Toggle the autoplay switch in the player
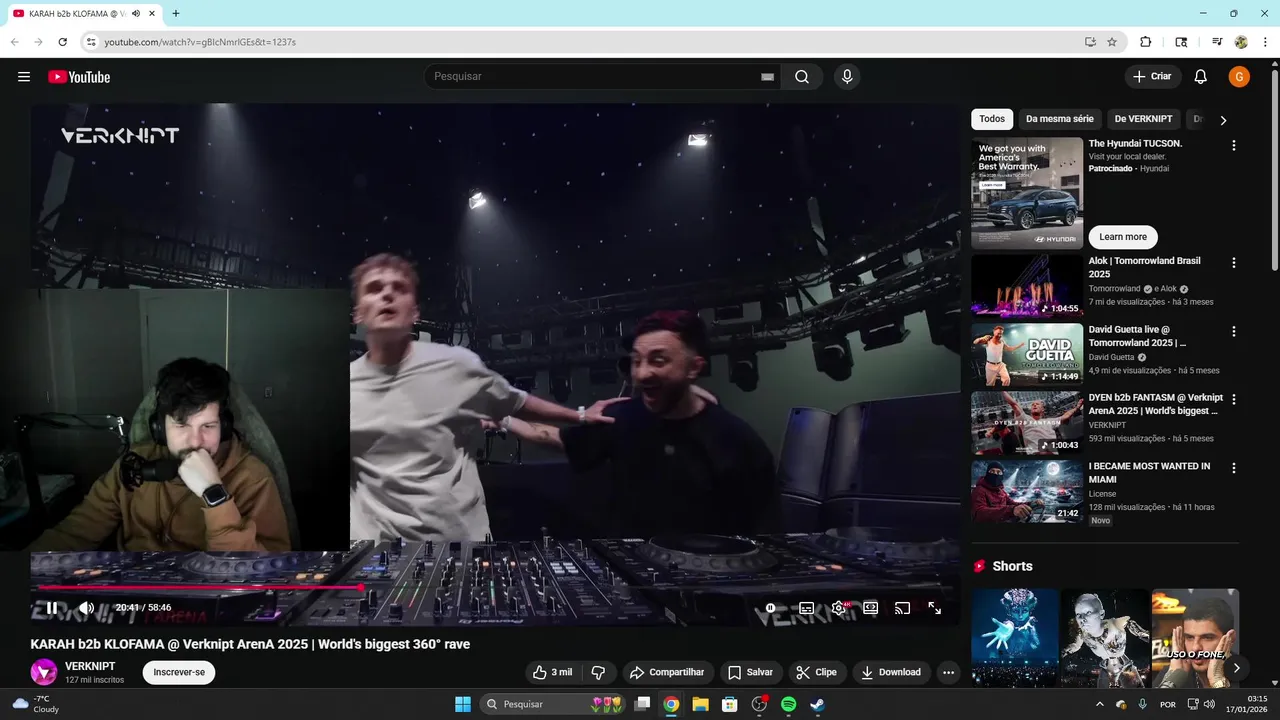 (771, 607)
